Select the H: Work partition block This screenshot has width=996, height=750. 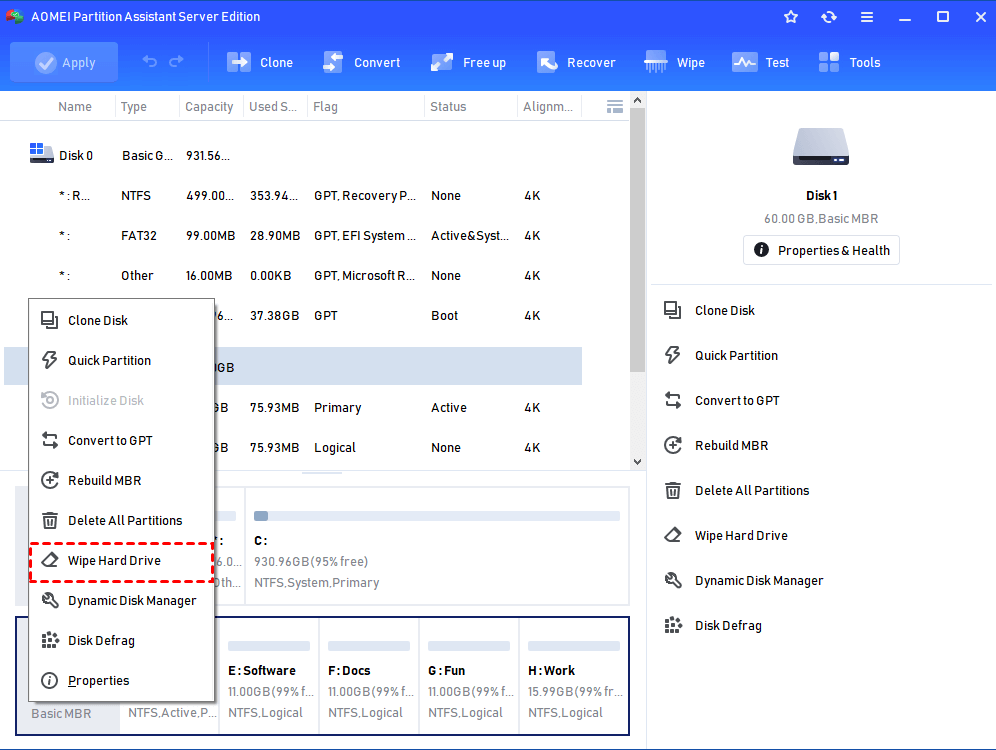pos(574,676)
